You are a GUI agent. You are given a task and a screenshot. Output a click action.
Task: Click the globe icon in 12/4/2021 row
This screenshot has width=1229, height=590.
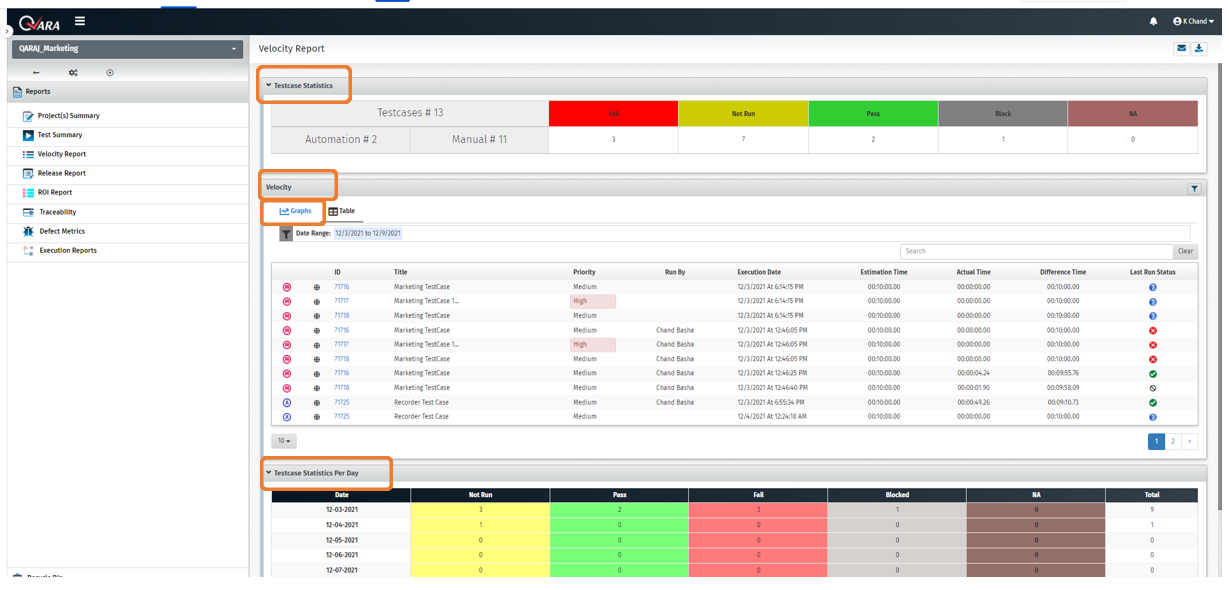[x=316, y=417]
